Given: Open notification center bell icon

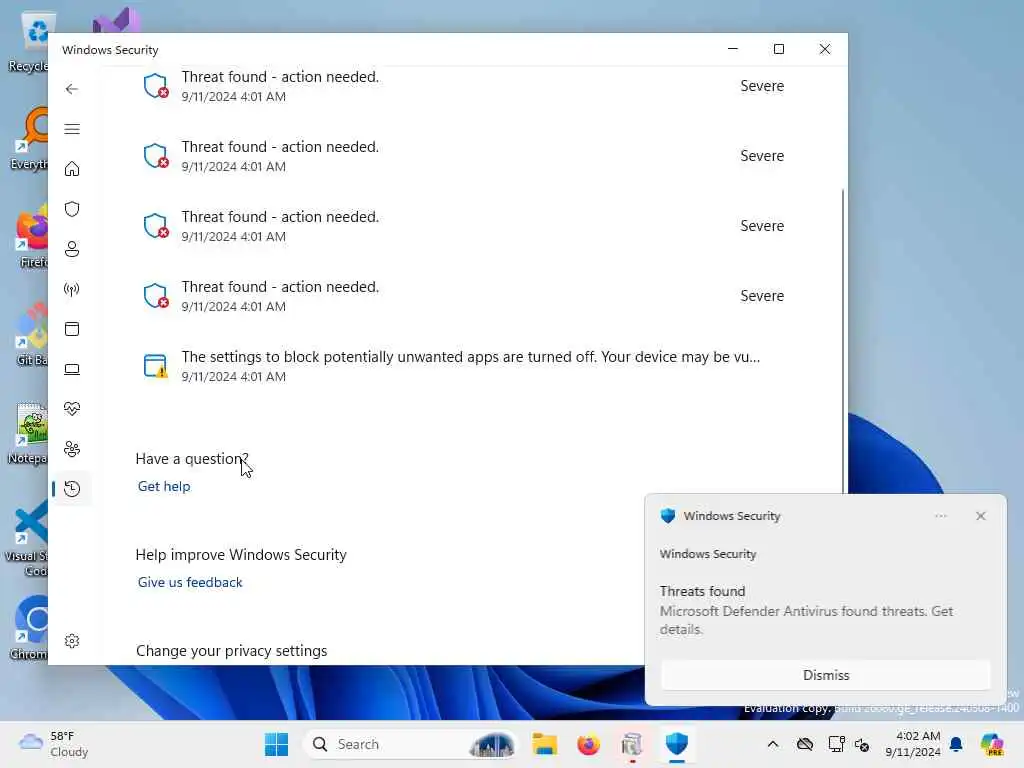Looking at the screenshot, I should 956,744.
